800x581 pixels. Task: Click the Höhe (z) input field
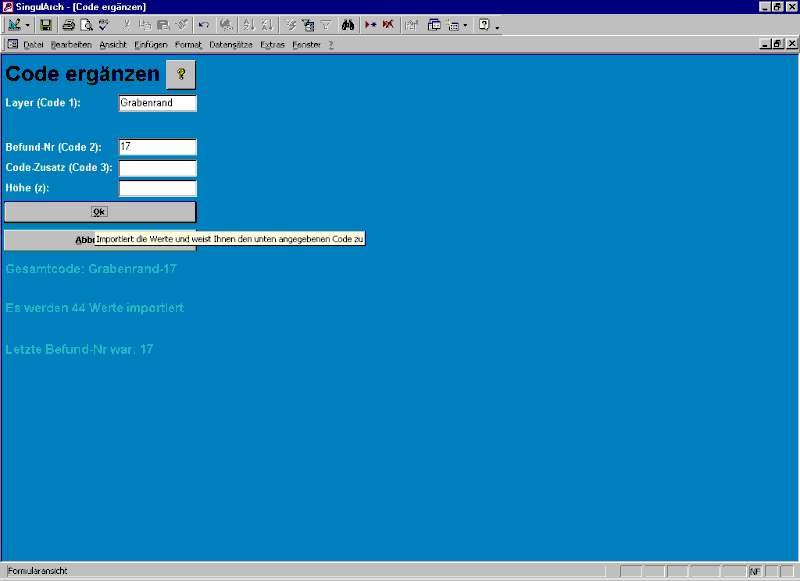tap(157, 188)
